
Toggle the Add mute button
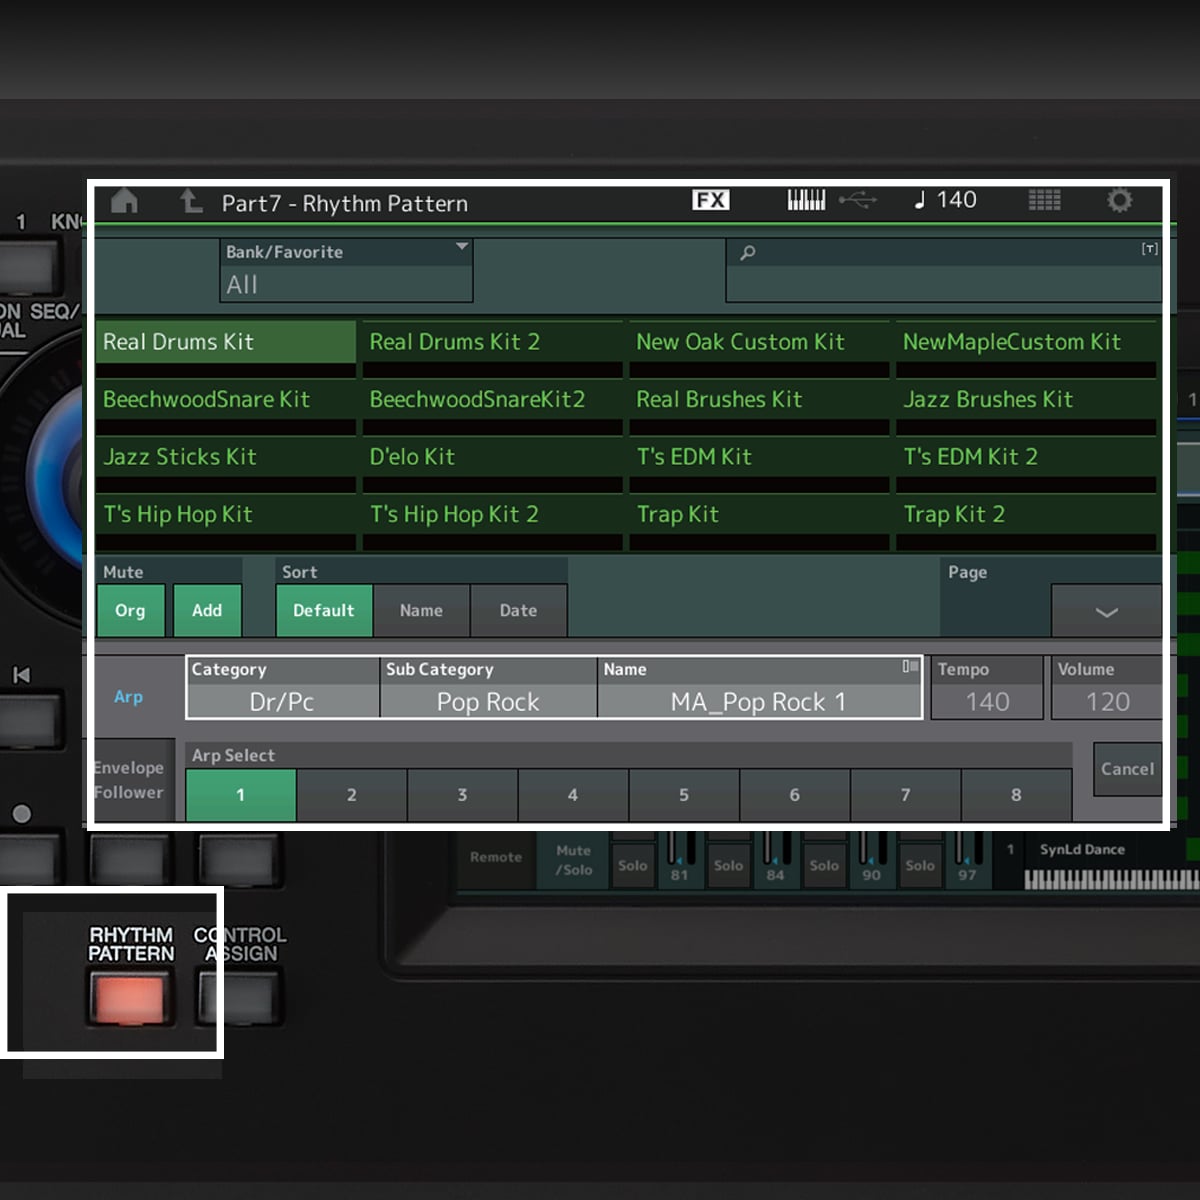[x=207, y=610]
